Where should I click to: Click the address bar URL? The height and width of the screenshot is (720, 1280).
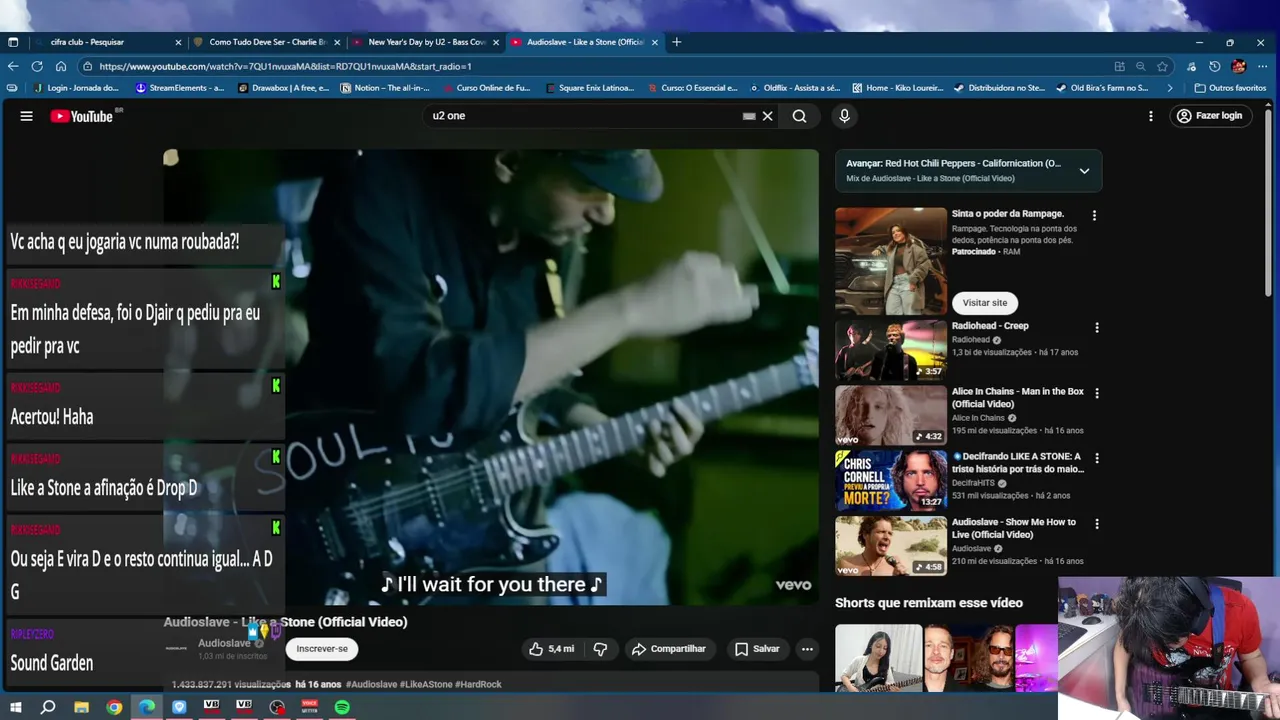click(x=285, y=66)
